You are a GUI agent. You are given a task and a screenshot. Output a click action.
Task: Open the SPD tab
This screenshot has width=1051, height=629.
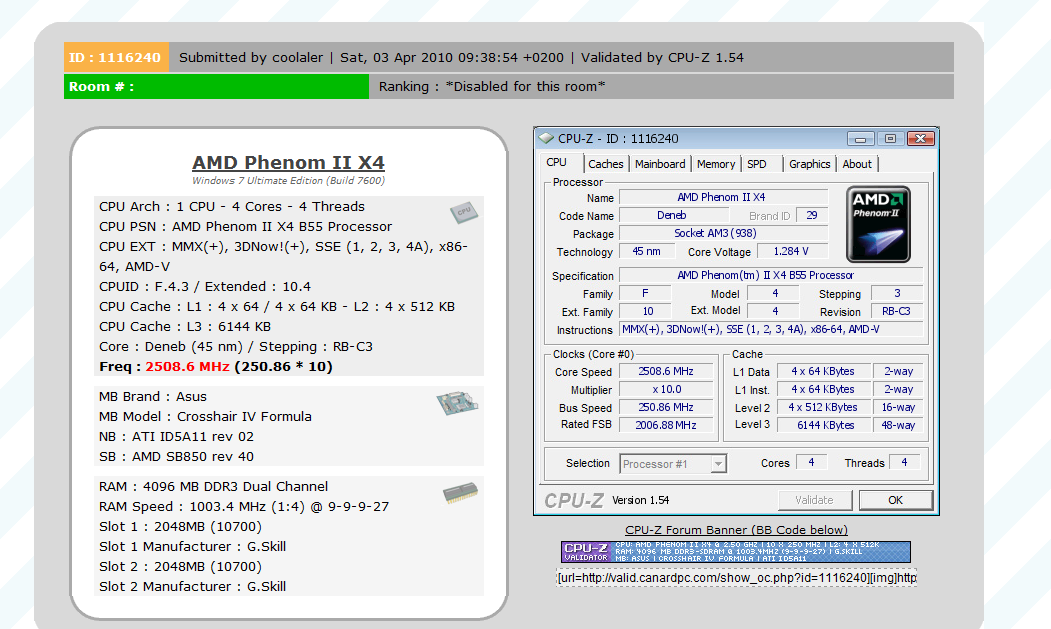point(757,164)
